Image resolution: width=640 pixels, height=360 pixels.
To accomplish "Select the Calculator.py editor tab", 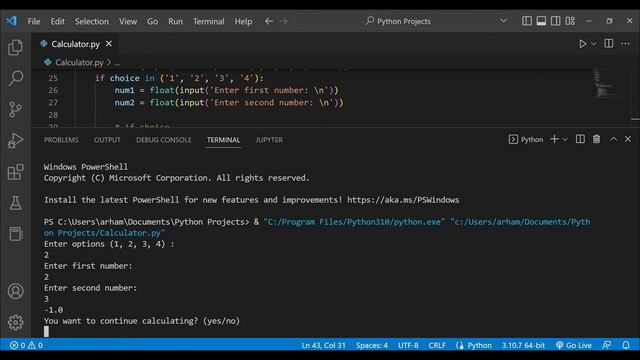I will pos(75,44).
